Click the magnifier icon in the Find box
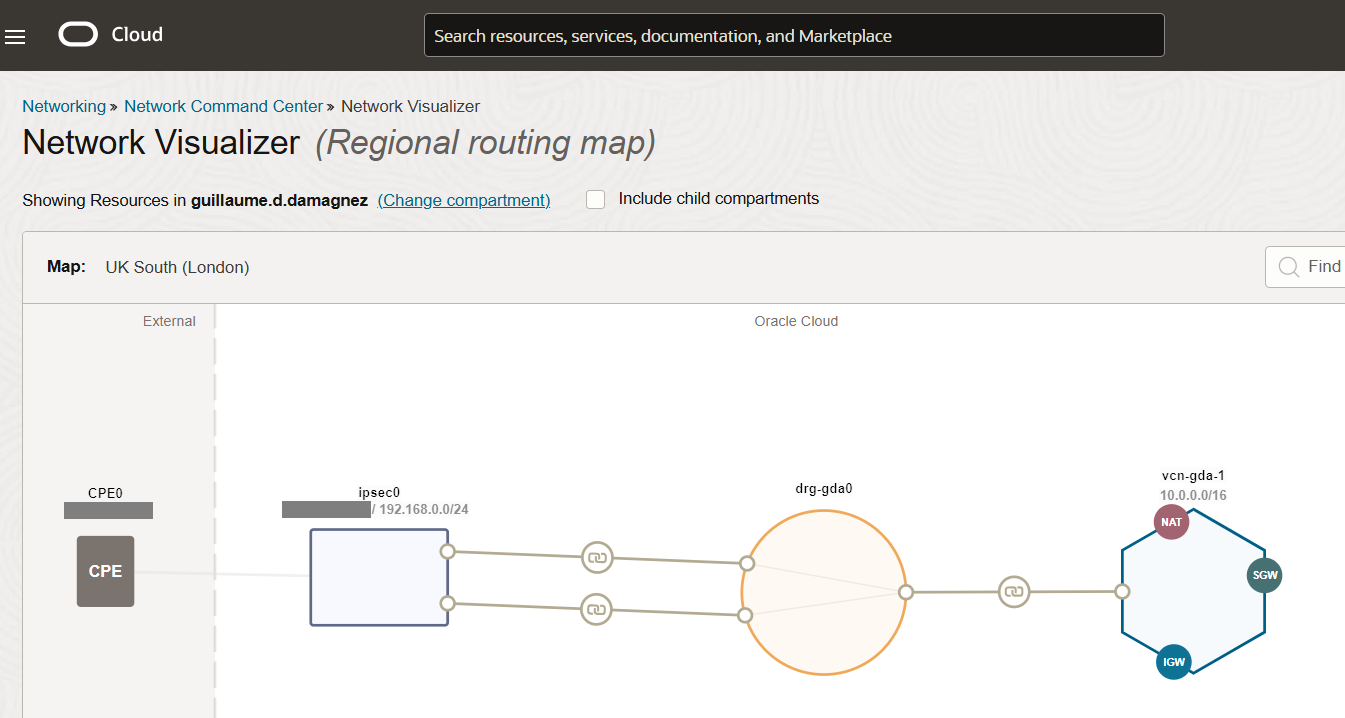This screenshot has width=1345, height=718. [x=1289, y=266]
